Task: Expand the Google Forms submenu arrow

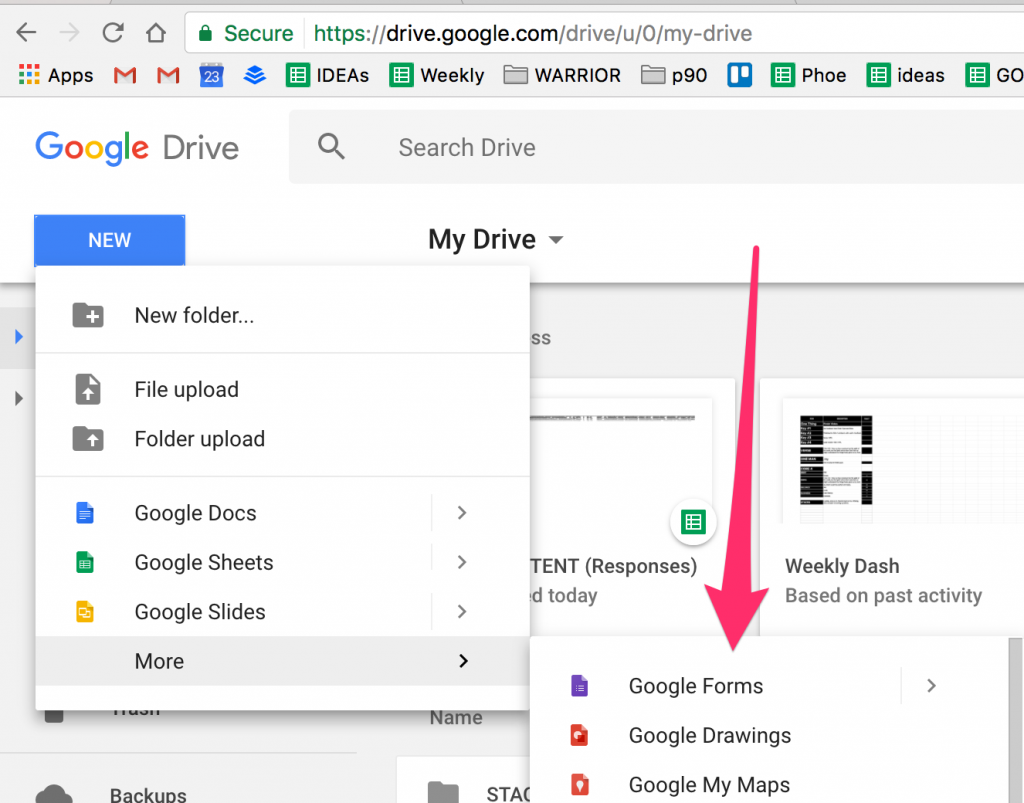Action: tap(931, 686)
